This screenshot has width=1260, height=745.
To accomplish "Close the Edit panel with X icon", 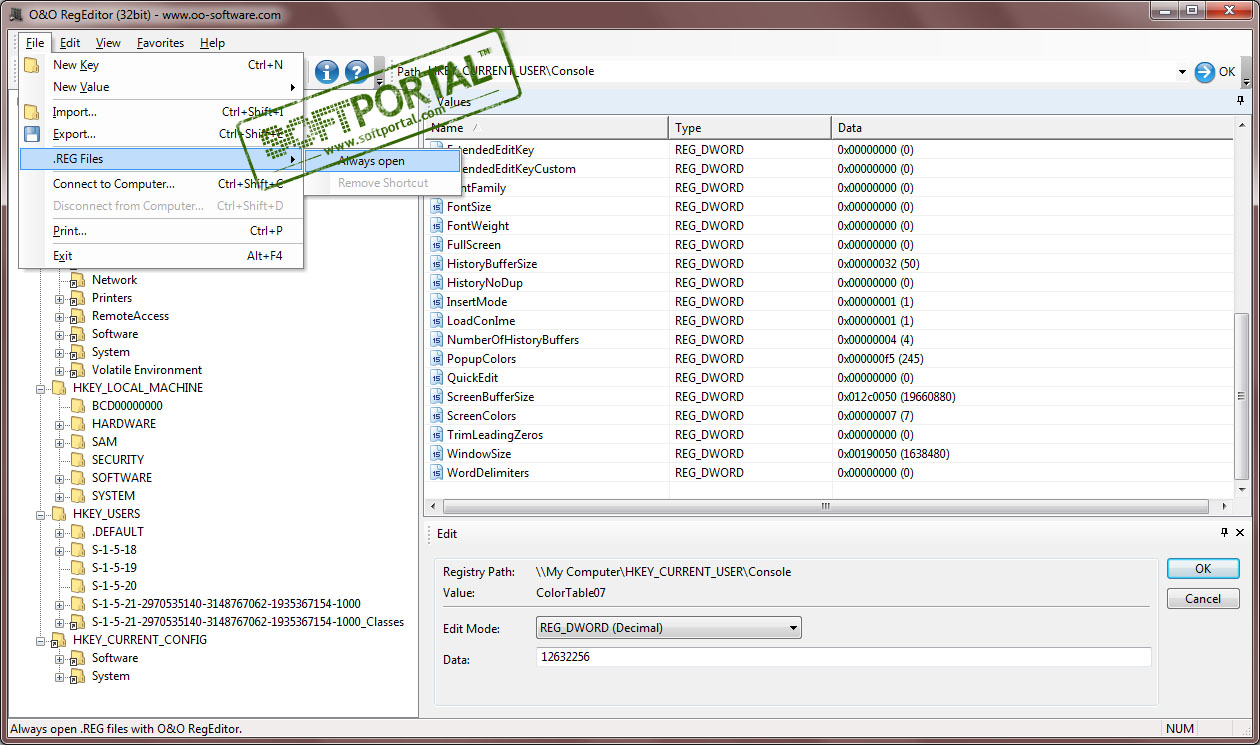I will pyautogui.click(x=1241, y=534).
